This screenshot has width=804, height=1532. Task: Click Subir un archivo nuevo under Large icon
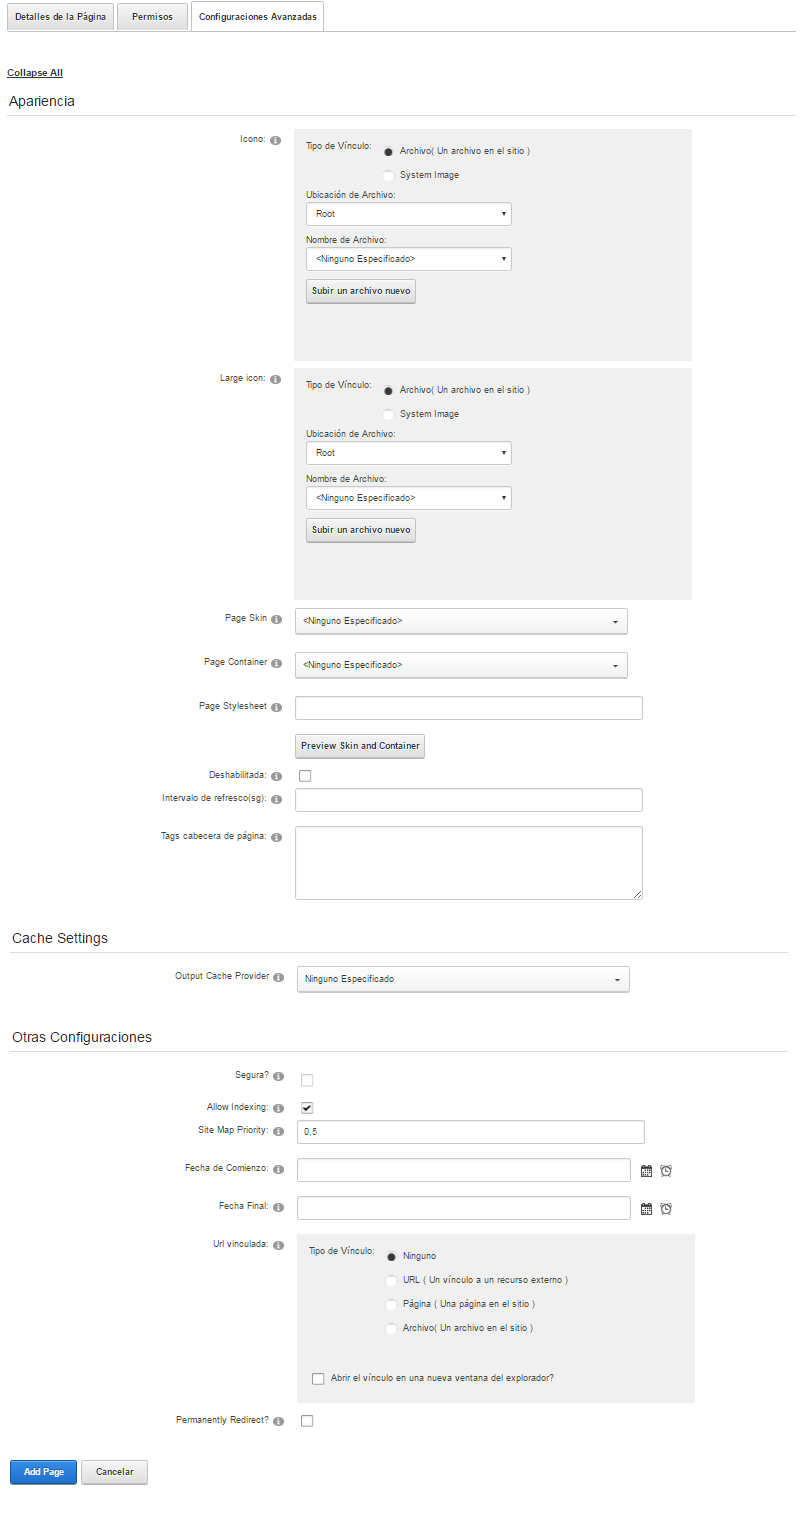[x=361, y=531]
